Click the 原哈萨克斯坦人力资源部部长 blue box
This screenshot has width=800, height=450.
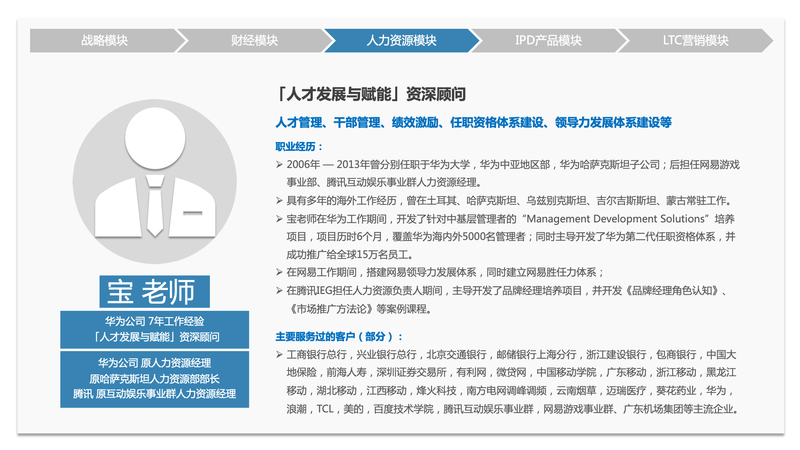tap(153, 380)
